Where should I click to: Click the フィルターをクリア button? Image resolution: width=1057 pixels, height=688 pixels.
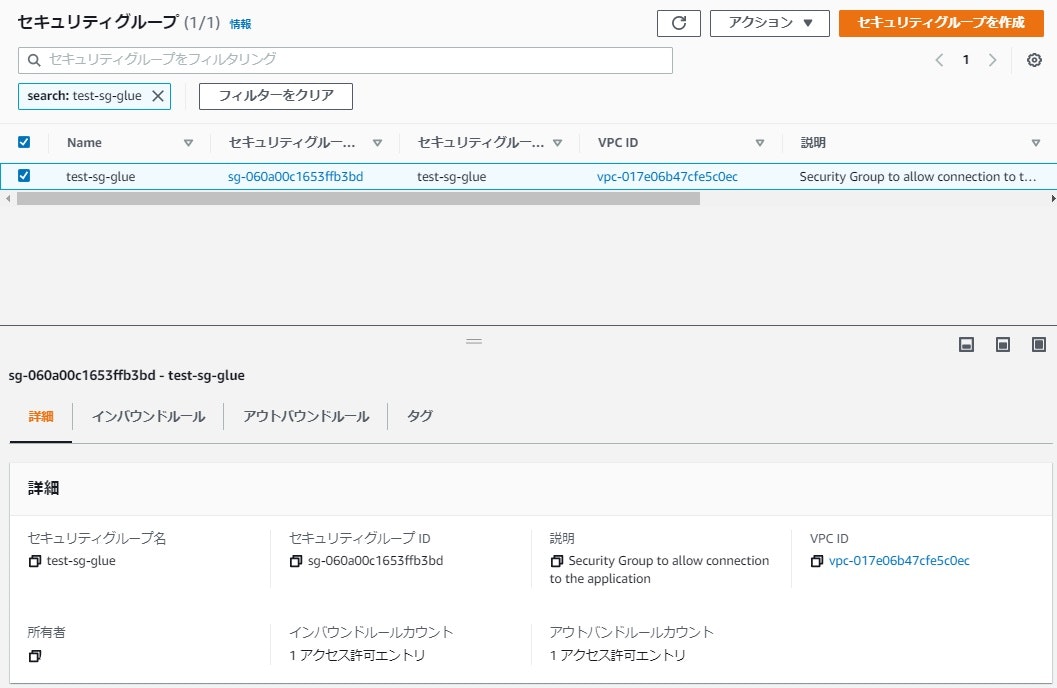[276, 96]
